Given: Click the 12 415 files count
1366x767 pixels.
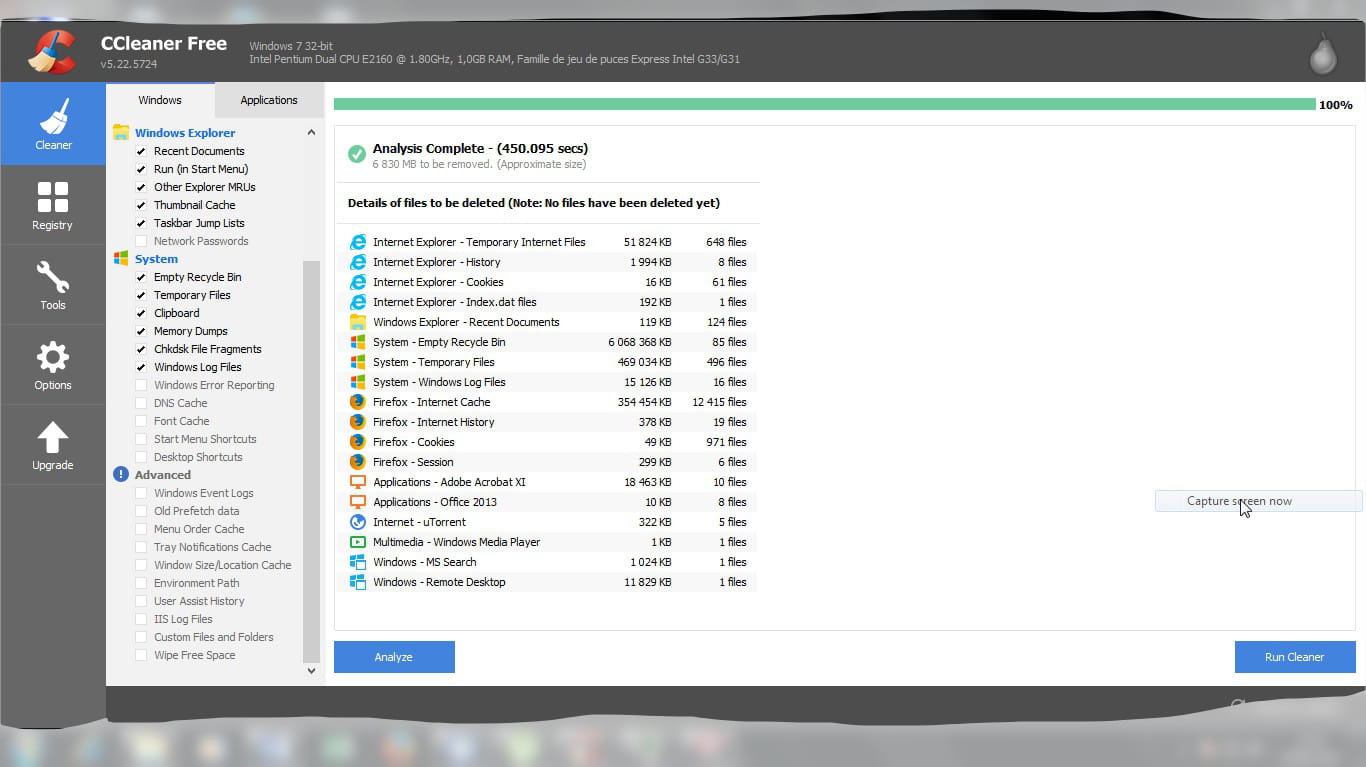Looking at the screenshot, I should (719, 402).
